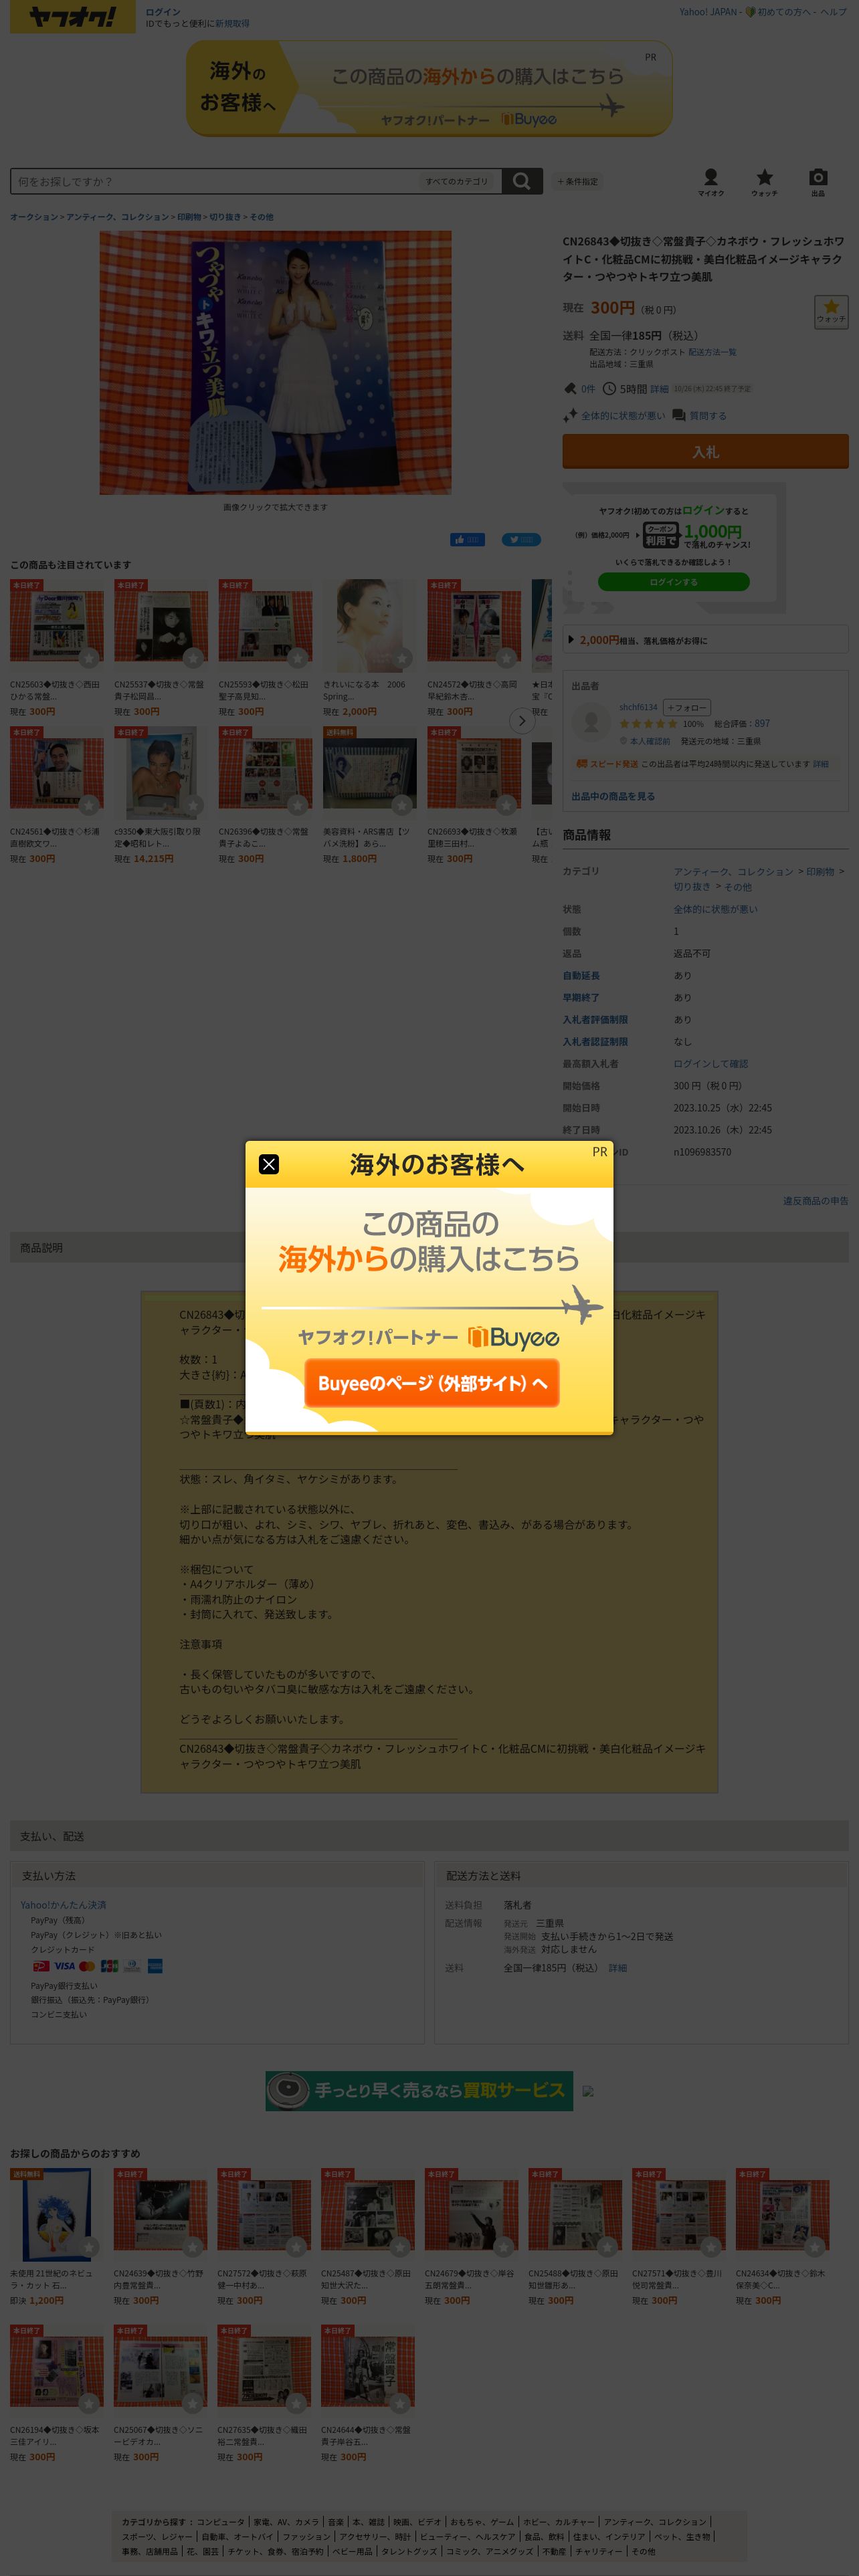Viewport: 859px width, 2576px height.
Task: Click the ログインして確認 link
Action: pyautogui.click(x=710, y=1063)
